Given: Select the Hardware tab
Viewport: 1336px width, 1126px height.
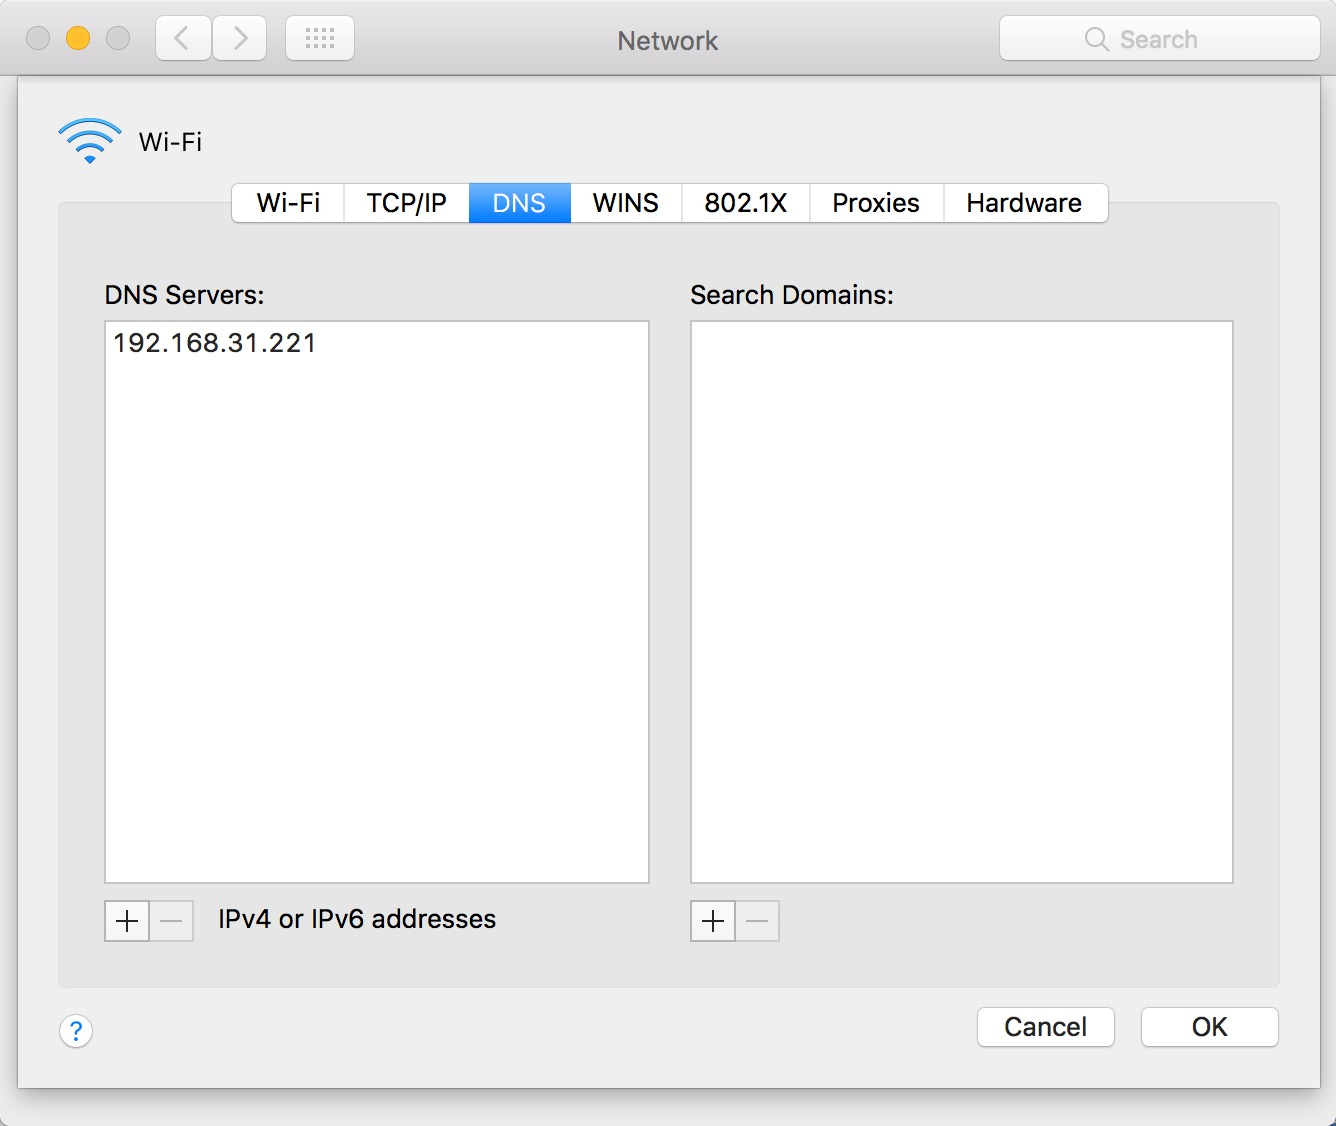Looking at the screenshot, I should 1024,203.
